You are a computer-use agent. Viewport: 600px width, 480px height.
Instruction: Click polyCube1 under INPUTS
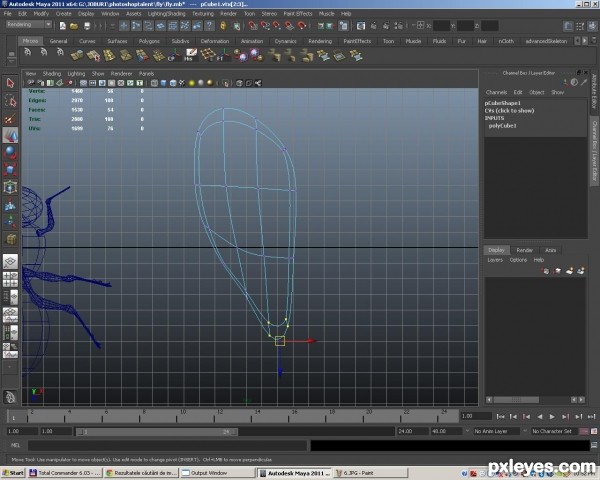pyautogui.click(x=502, y=126)
